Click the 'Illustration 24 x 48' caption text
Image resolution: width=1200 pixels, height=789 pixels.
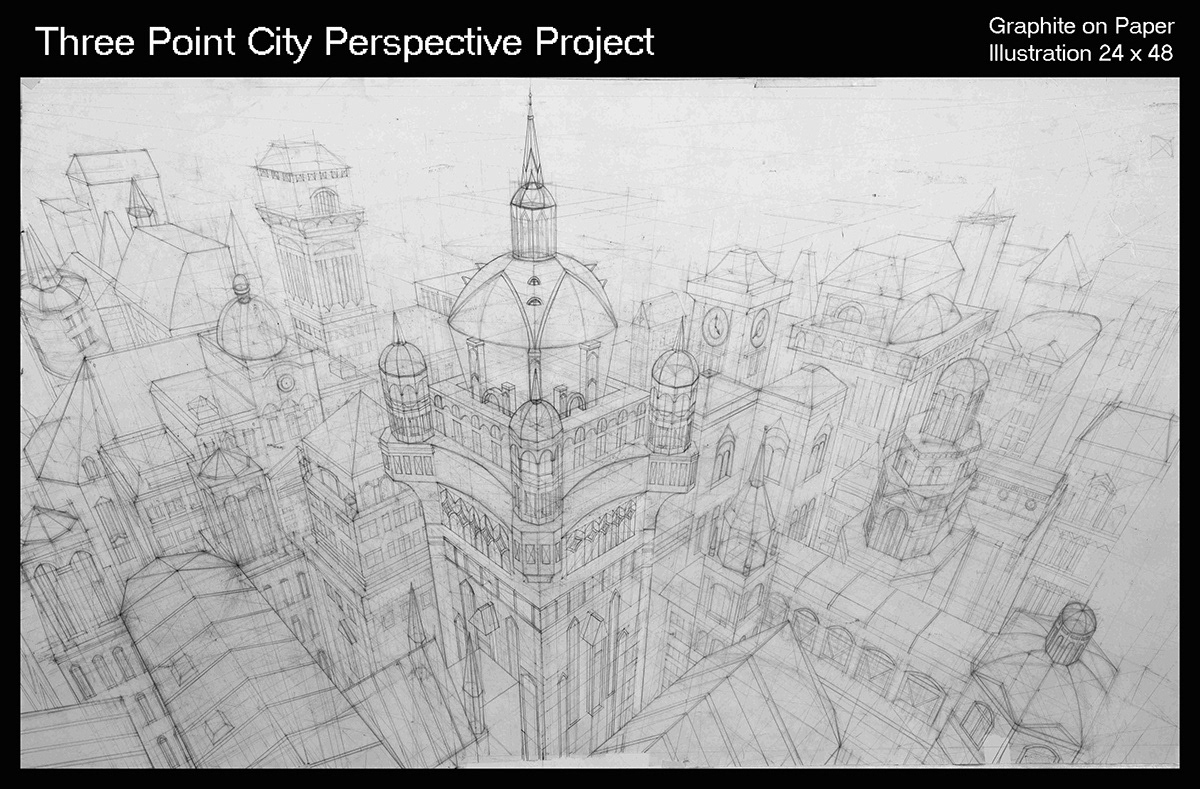point(1081,54)
